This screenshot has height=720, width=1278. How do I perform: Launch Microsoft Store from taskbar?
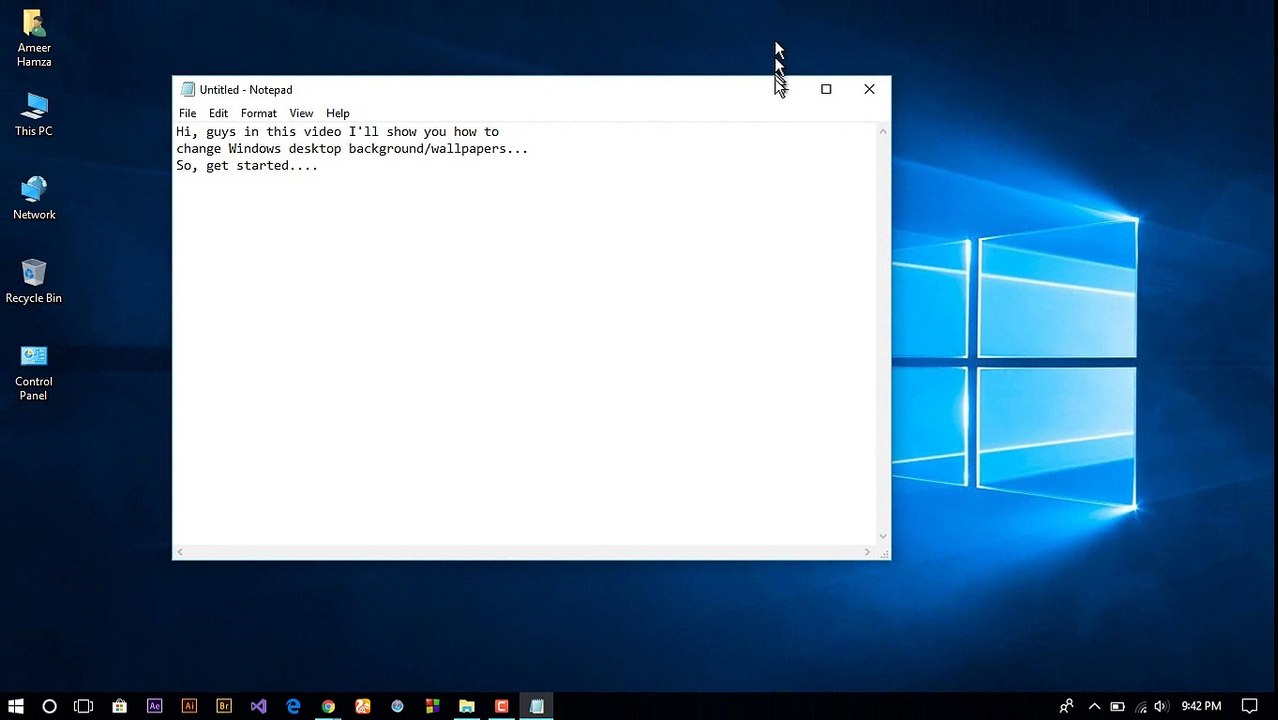pyautogui.click(x=119, y=706)
